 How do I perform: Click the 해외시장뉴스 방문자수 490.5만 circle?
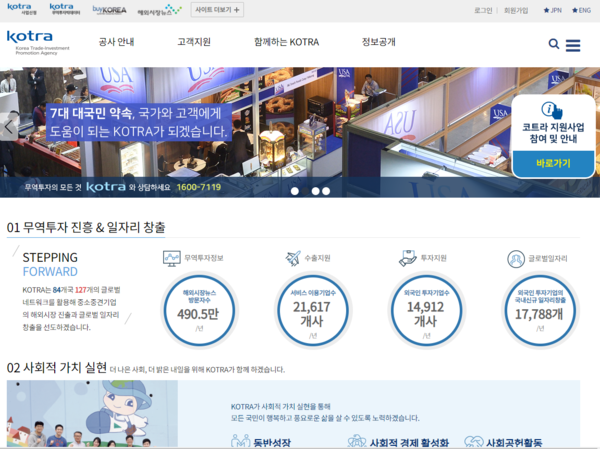(199, 310)
